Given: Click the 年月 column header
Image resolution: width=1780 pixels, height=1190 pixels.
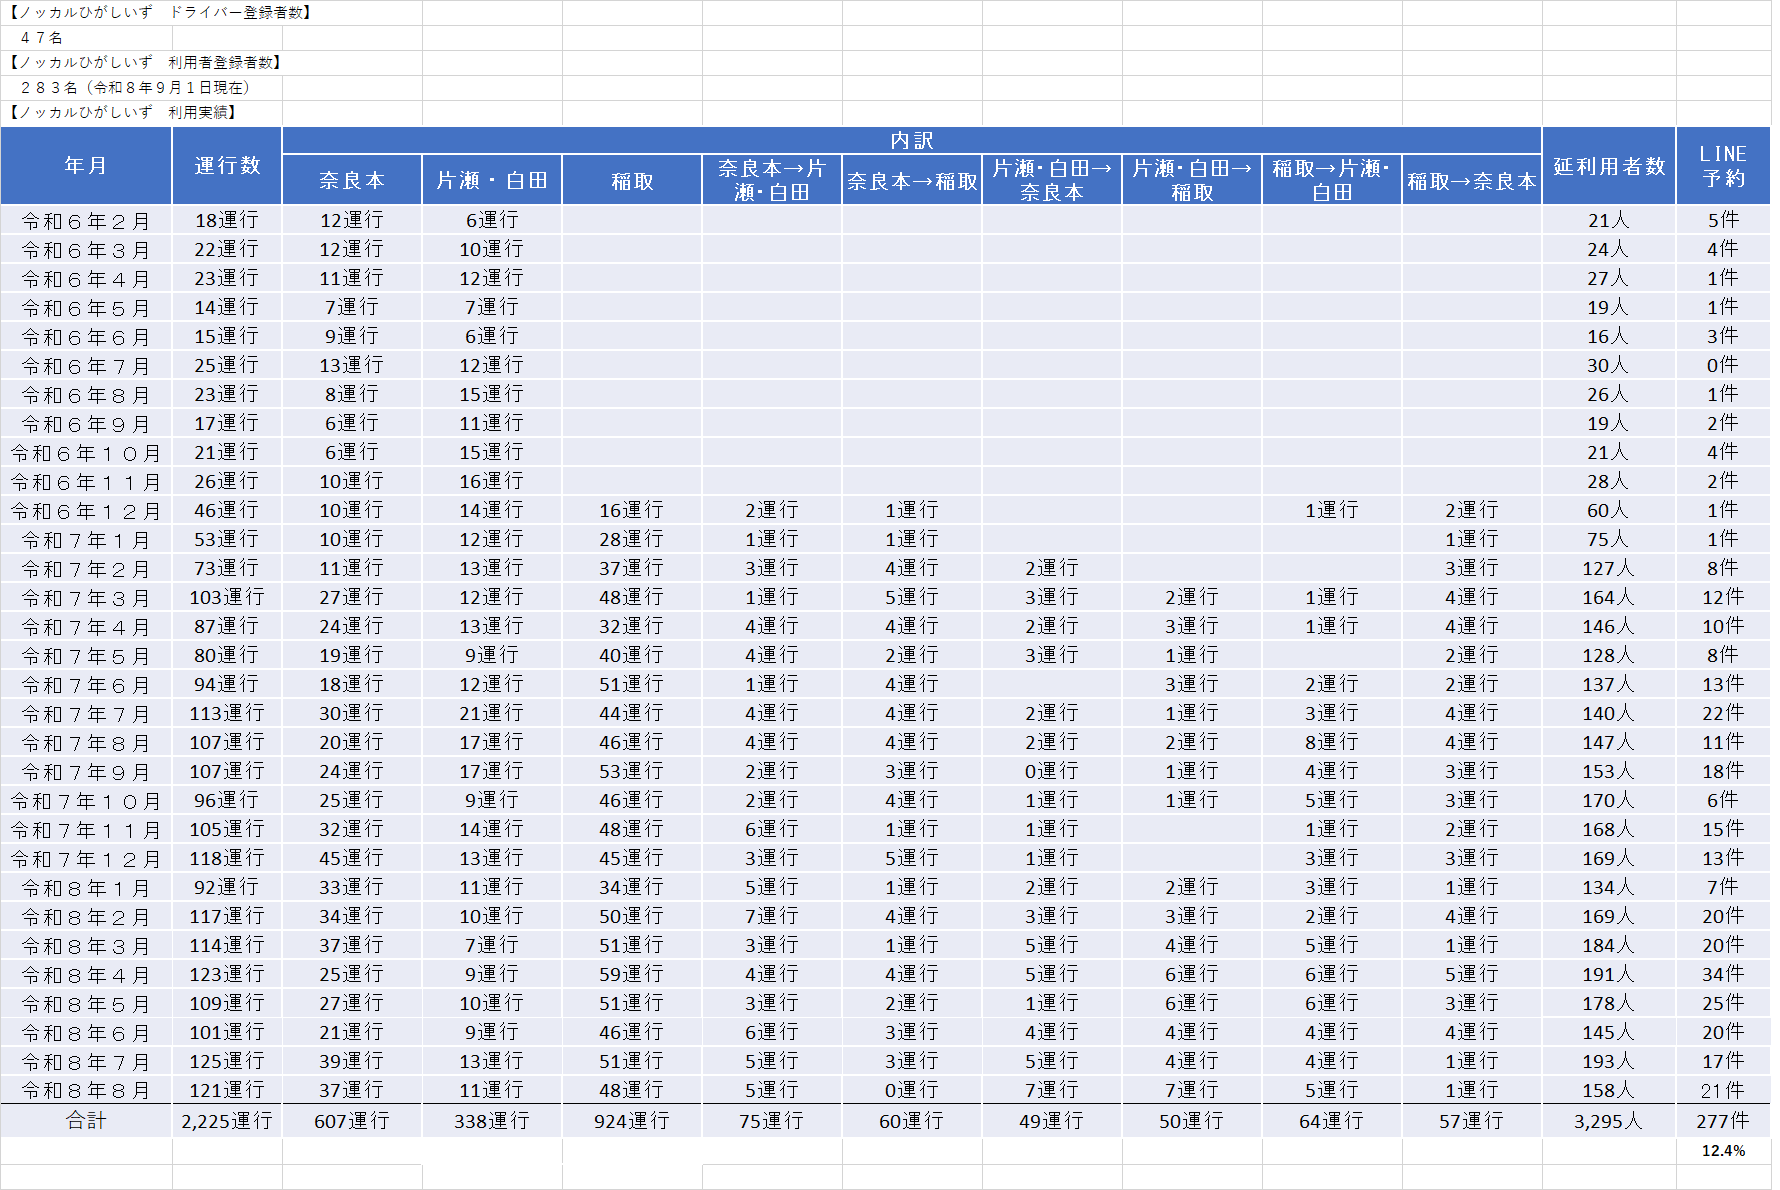Looking at the screenshot, I should pos(86,166).
